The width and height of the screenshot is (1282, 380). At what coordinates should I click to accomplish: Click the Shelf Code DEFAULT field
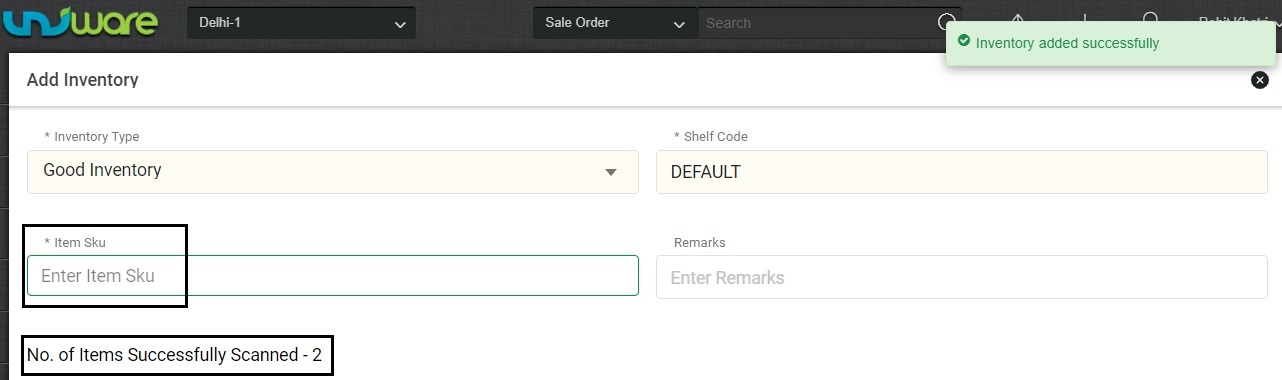pos(962,172)
